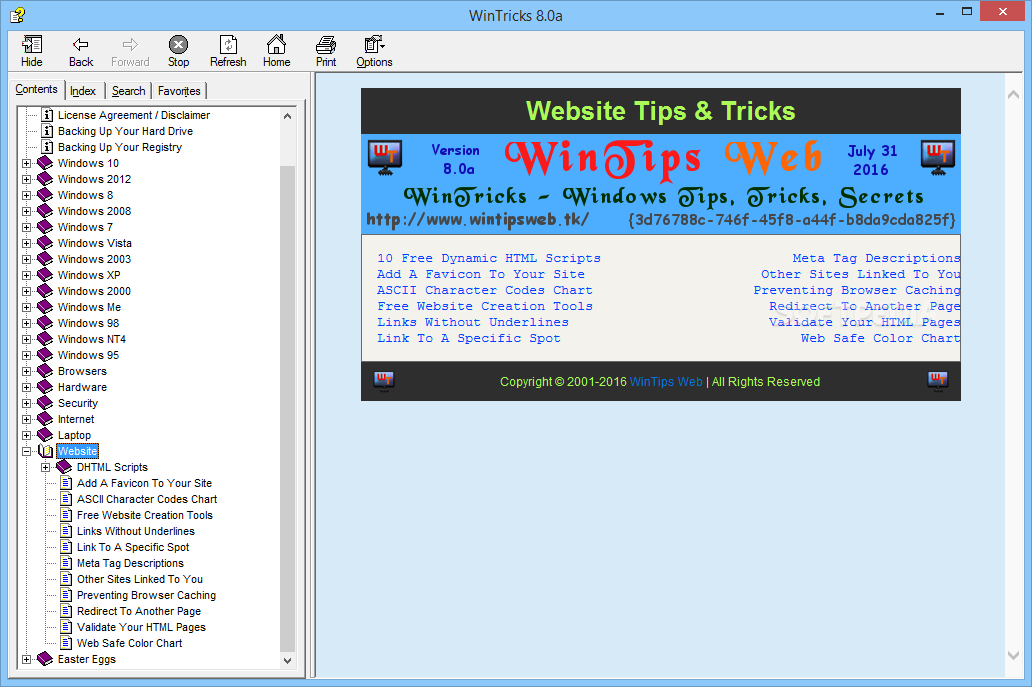Screen dimensions: 1032x687
Task: Click the Hardware book icon
Action: coord(45,387)
